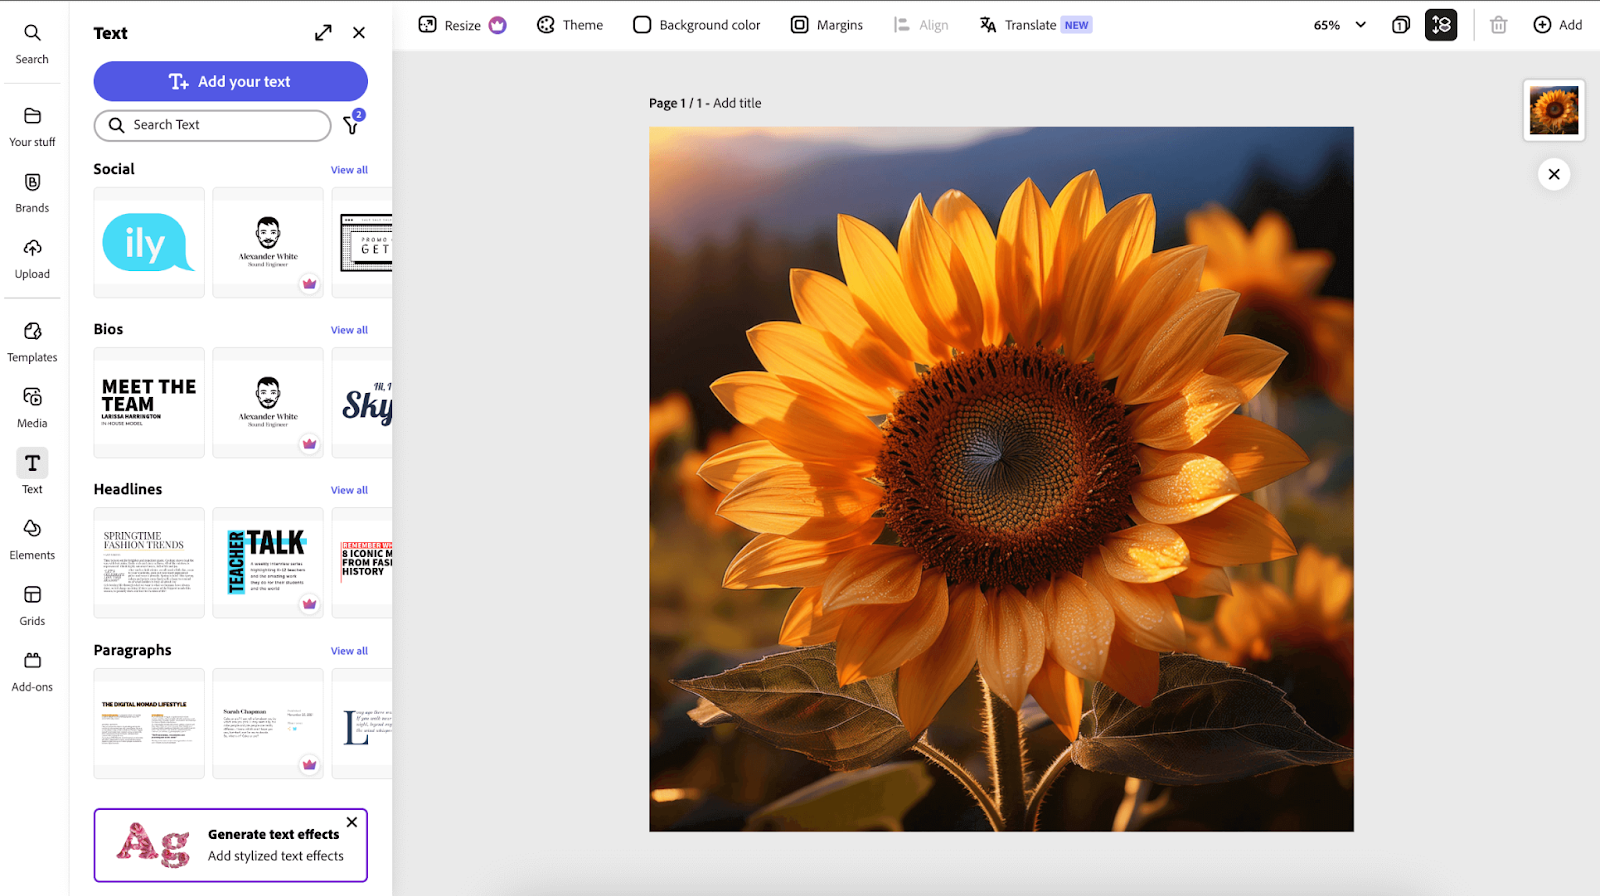Expand the Text panel to full view
Screen dimensions: 1600x896
point(323,33)
